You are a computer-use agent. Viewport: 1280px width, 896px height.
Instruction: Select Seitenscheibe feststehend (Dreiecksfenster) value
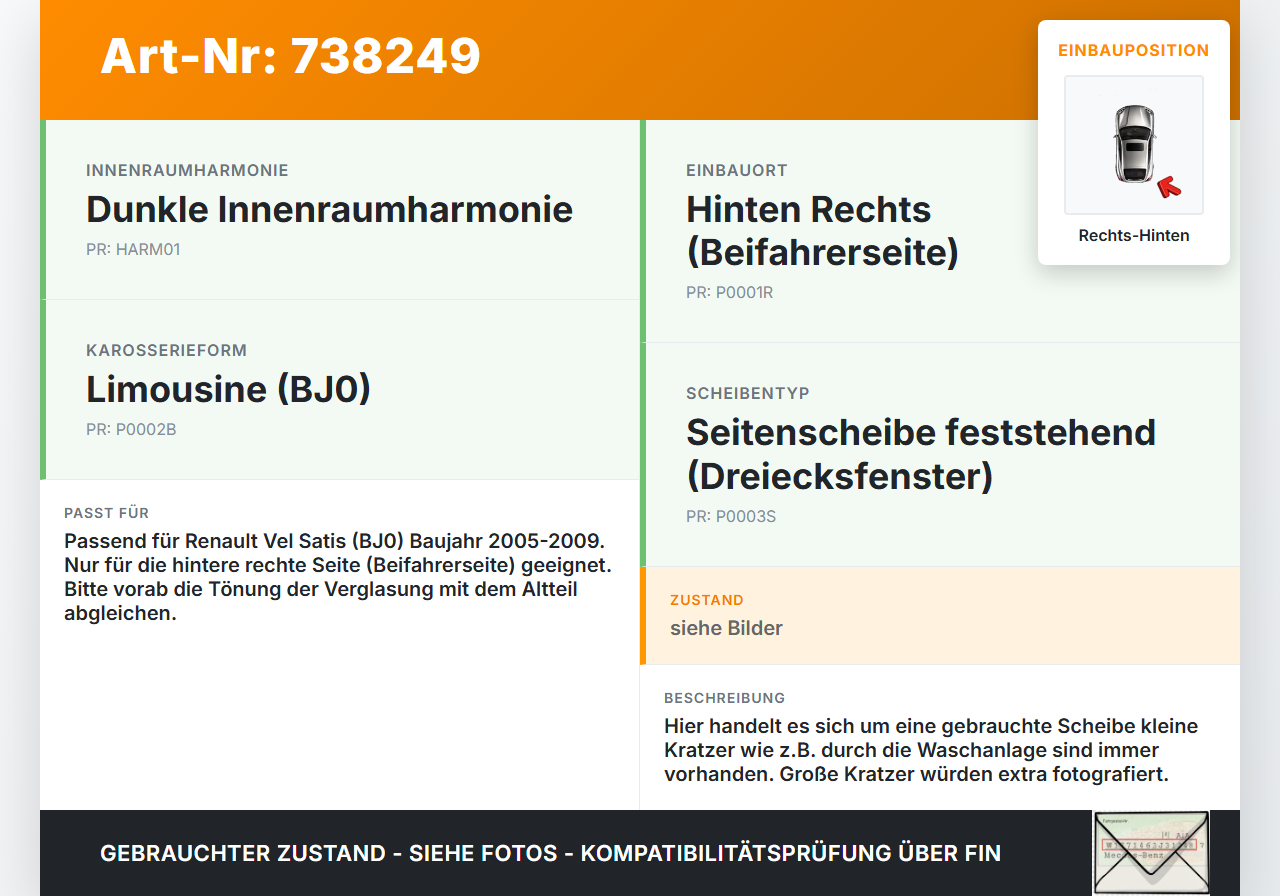pyautogui.click(x=921, y=454)
